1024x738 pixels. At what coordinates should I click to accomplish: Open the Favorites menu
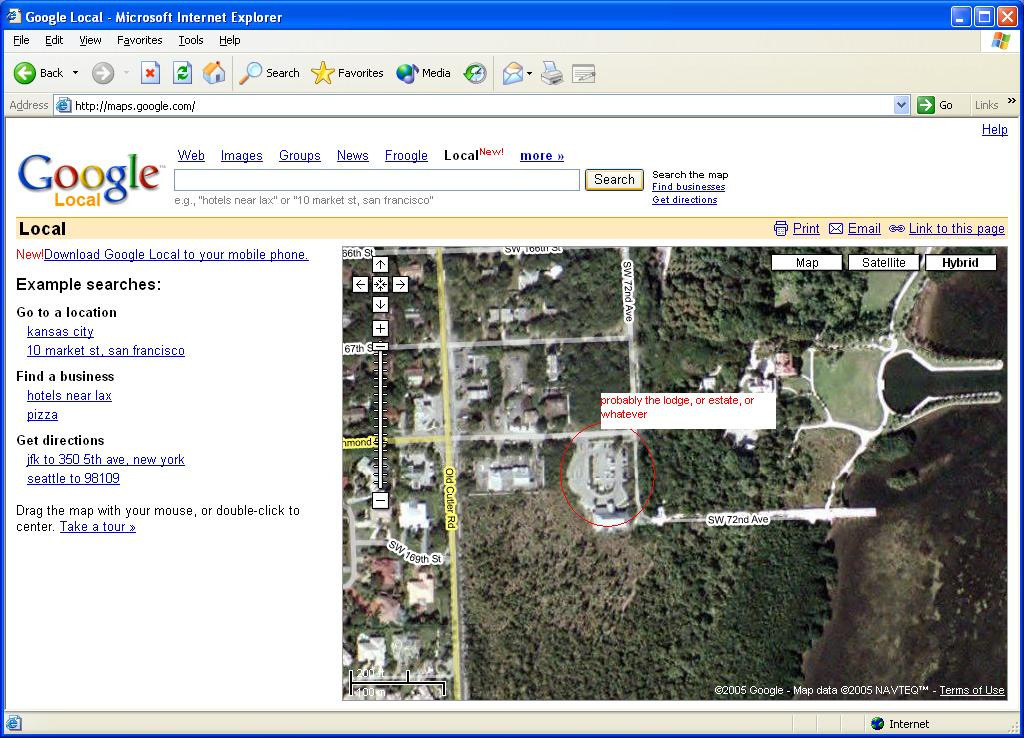click(x=139, y=40)
